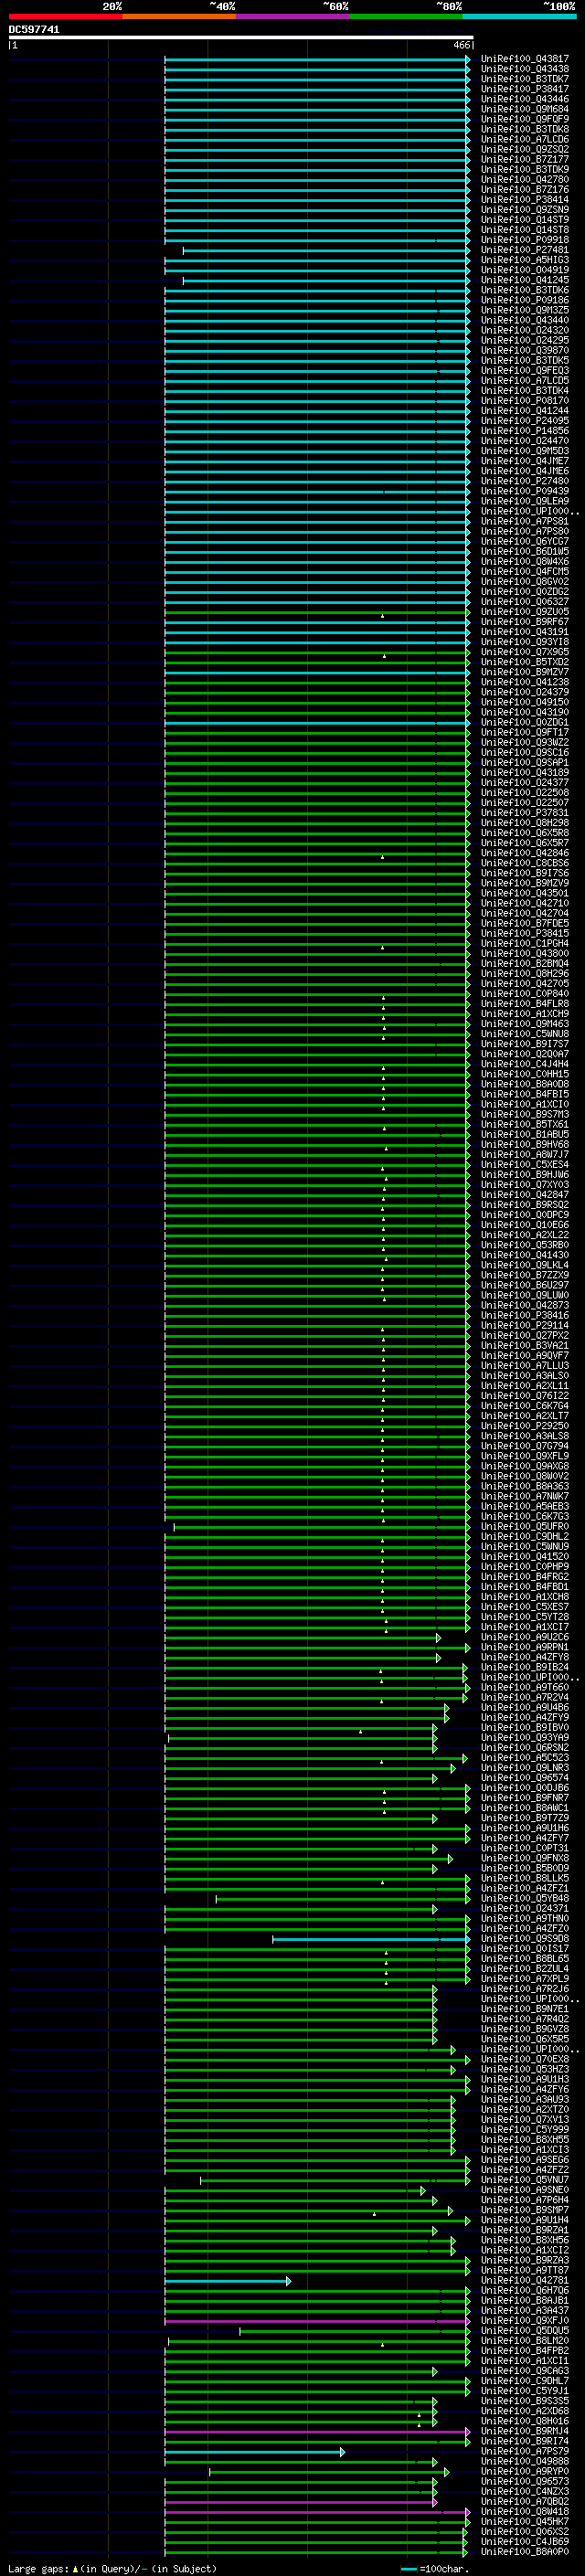Click the label UniRef100_B9RF67

point(525,622)
